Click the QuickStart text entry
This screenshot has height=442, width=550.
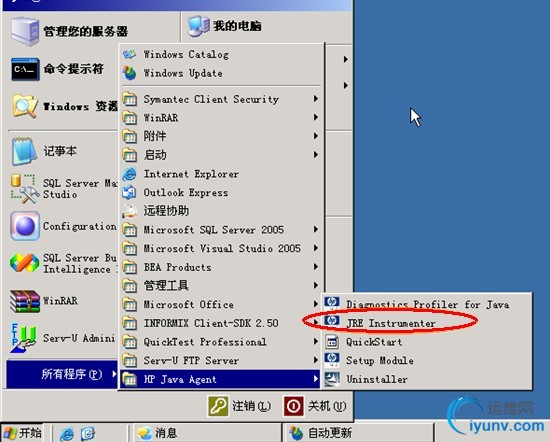coord(374,342)
